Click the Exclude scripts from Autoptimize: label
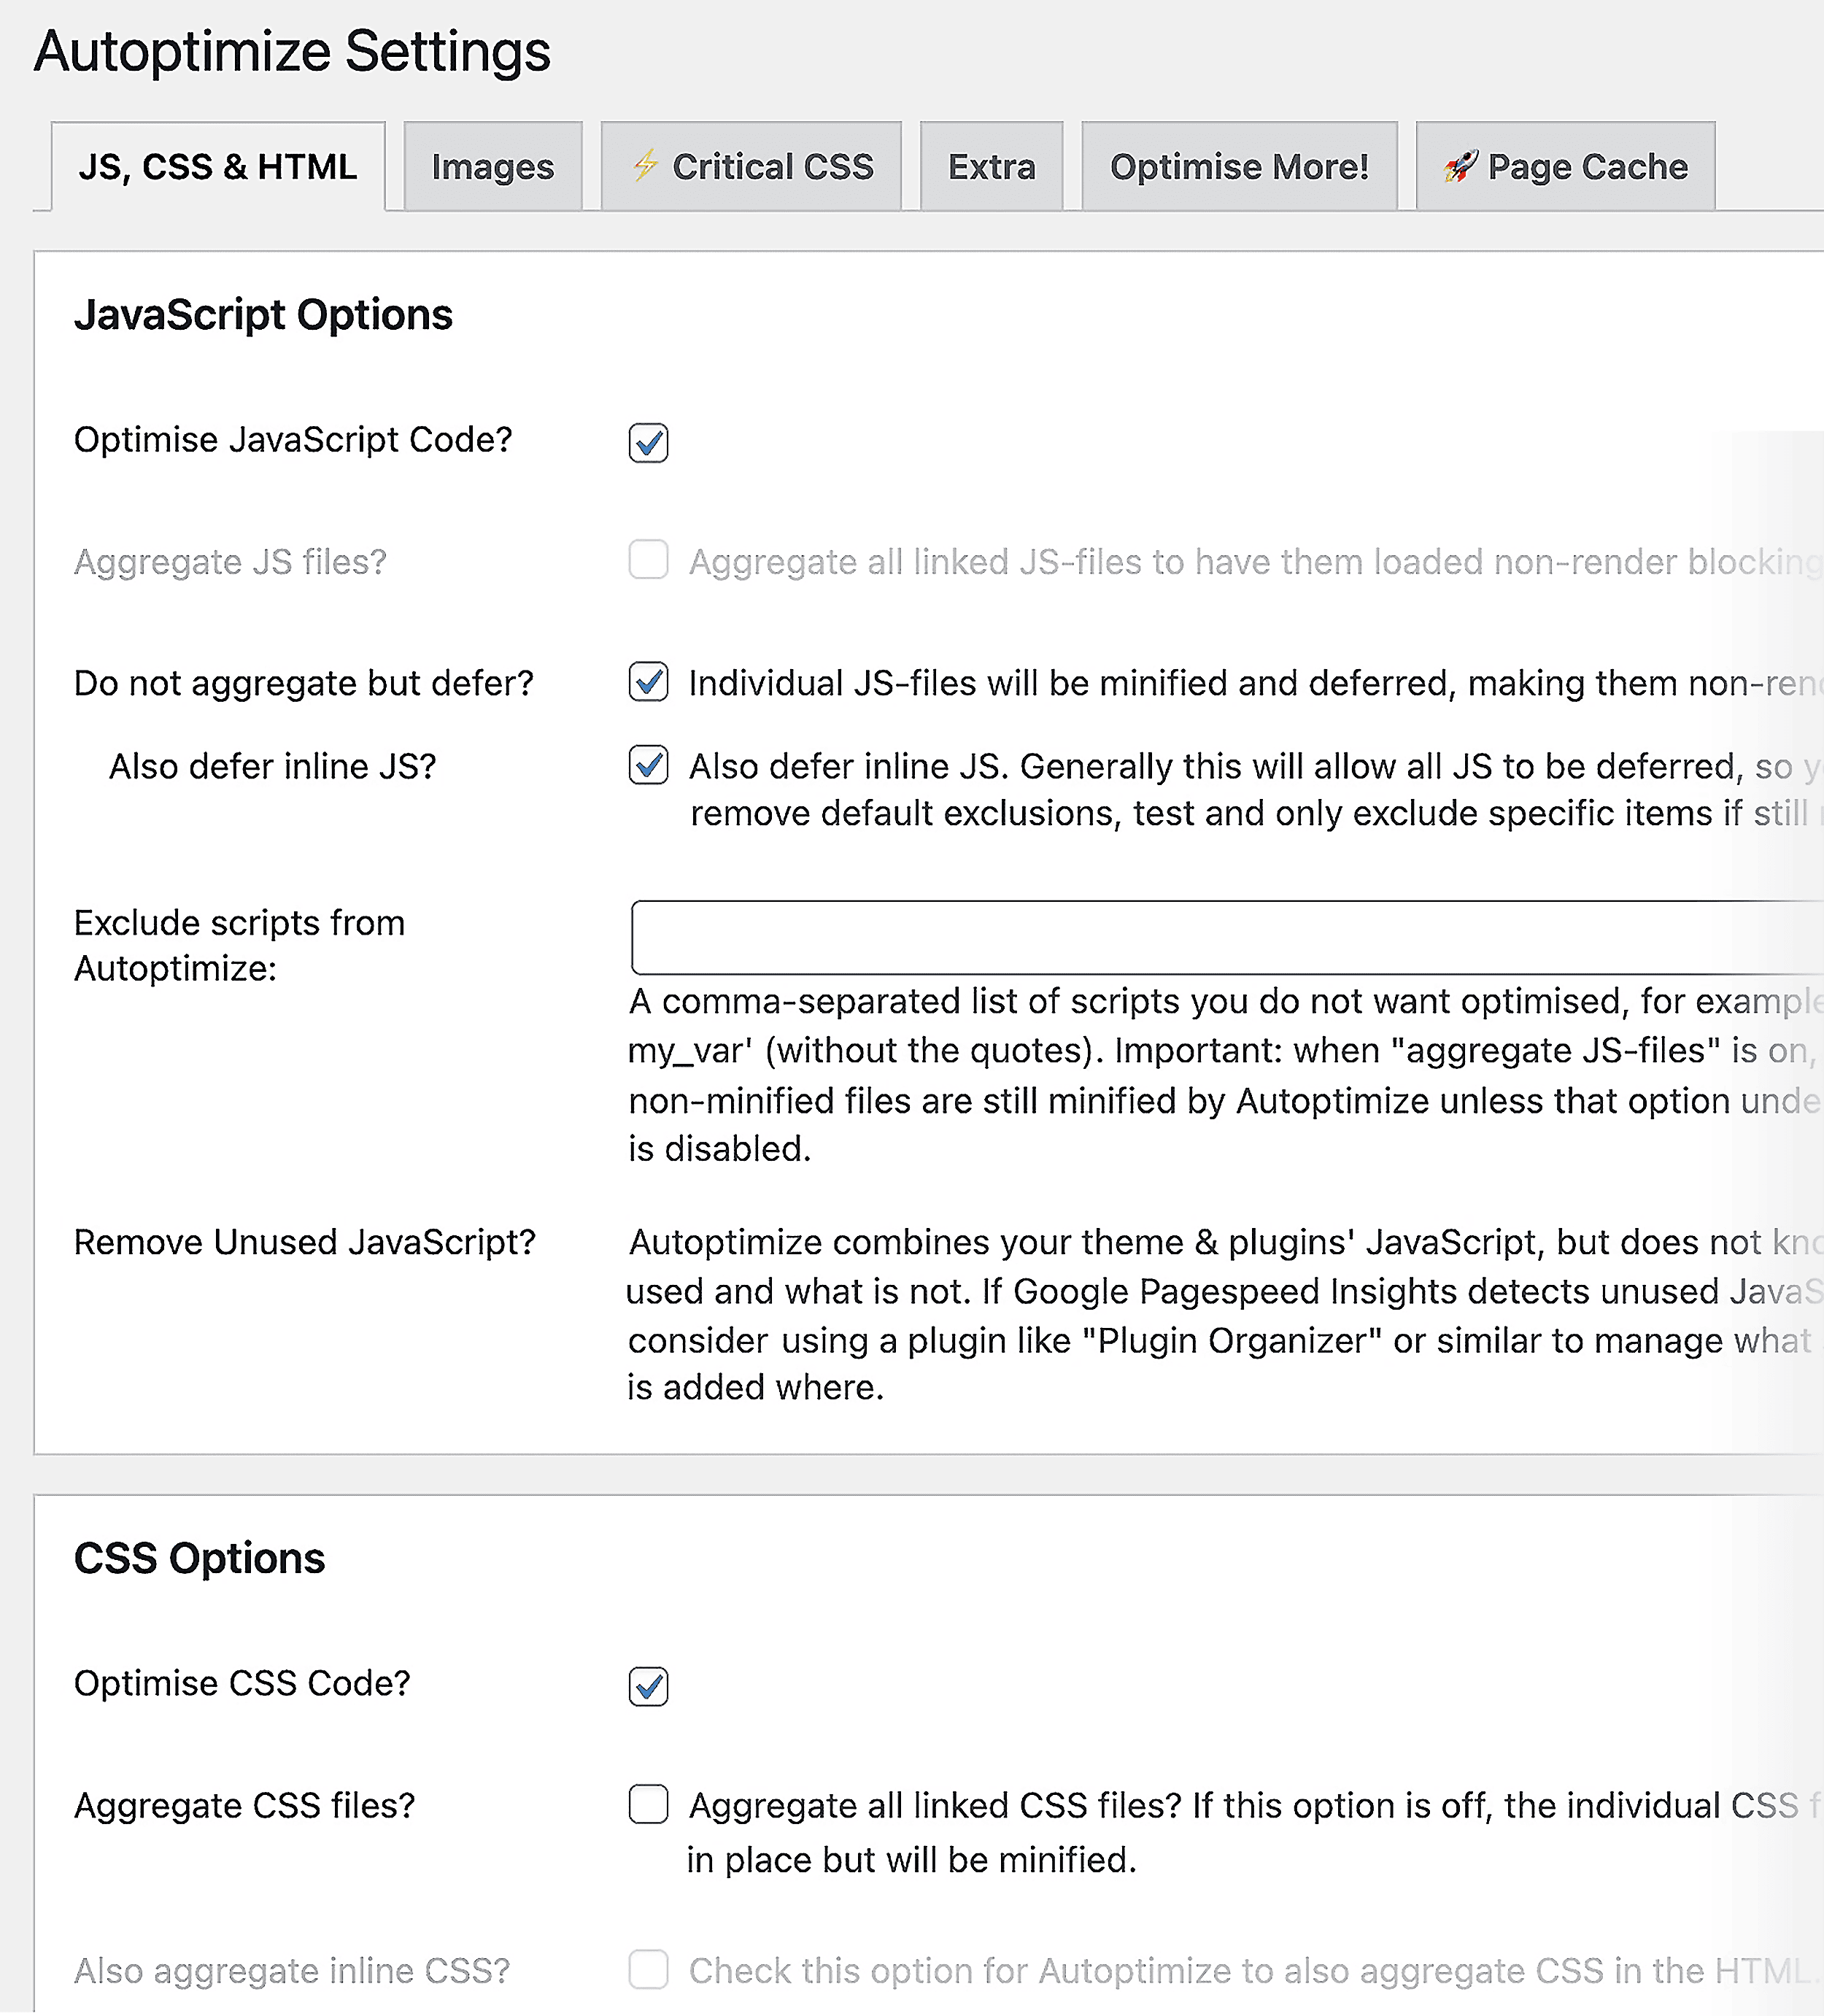This screenshot has height=2016, width=1824. pyautogui.click(x=240, y=945)
